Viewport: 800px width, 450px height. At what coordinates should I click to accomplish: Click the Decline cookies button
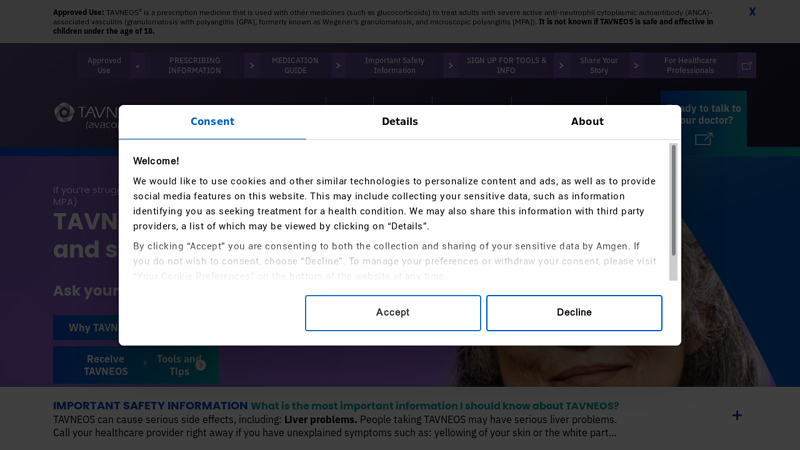[x=574, y=313]
